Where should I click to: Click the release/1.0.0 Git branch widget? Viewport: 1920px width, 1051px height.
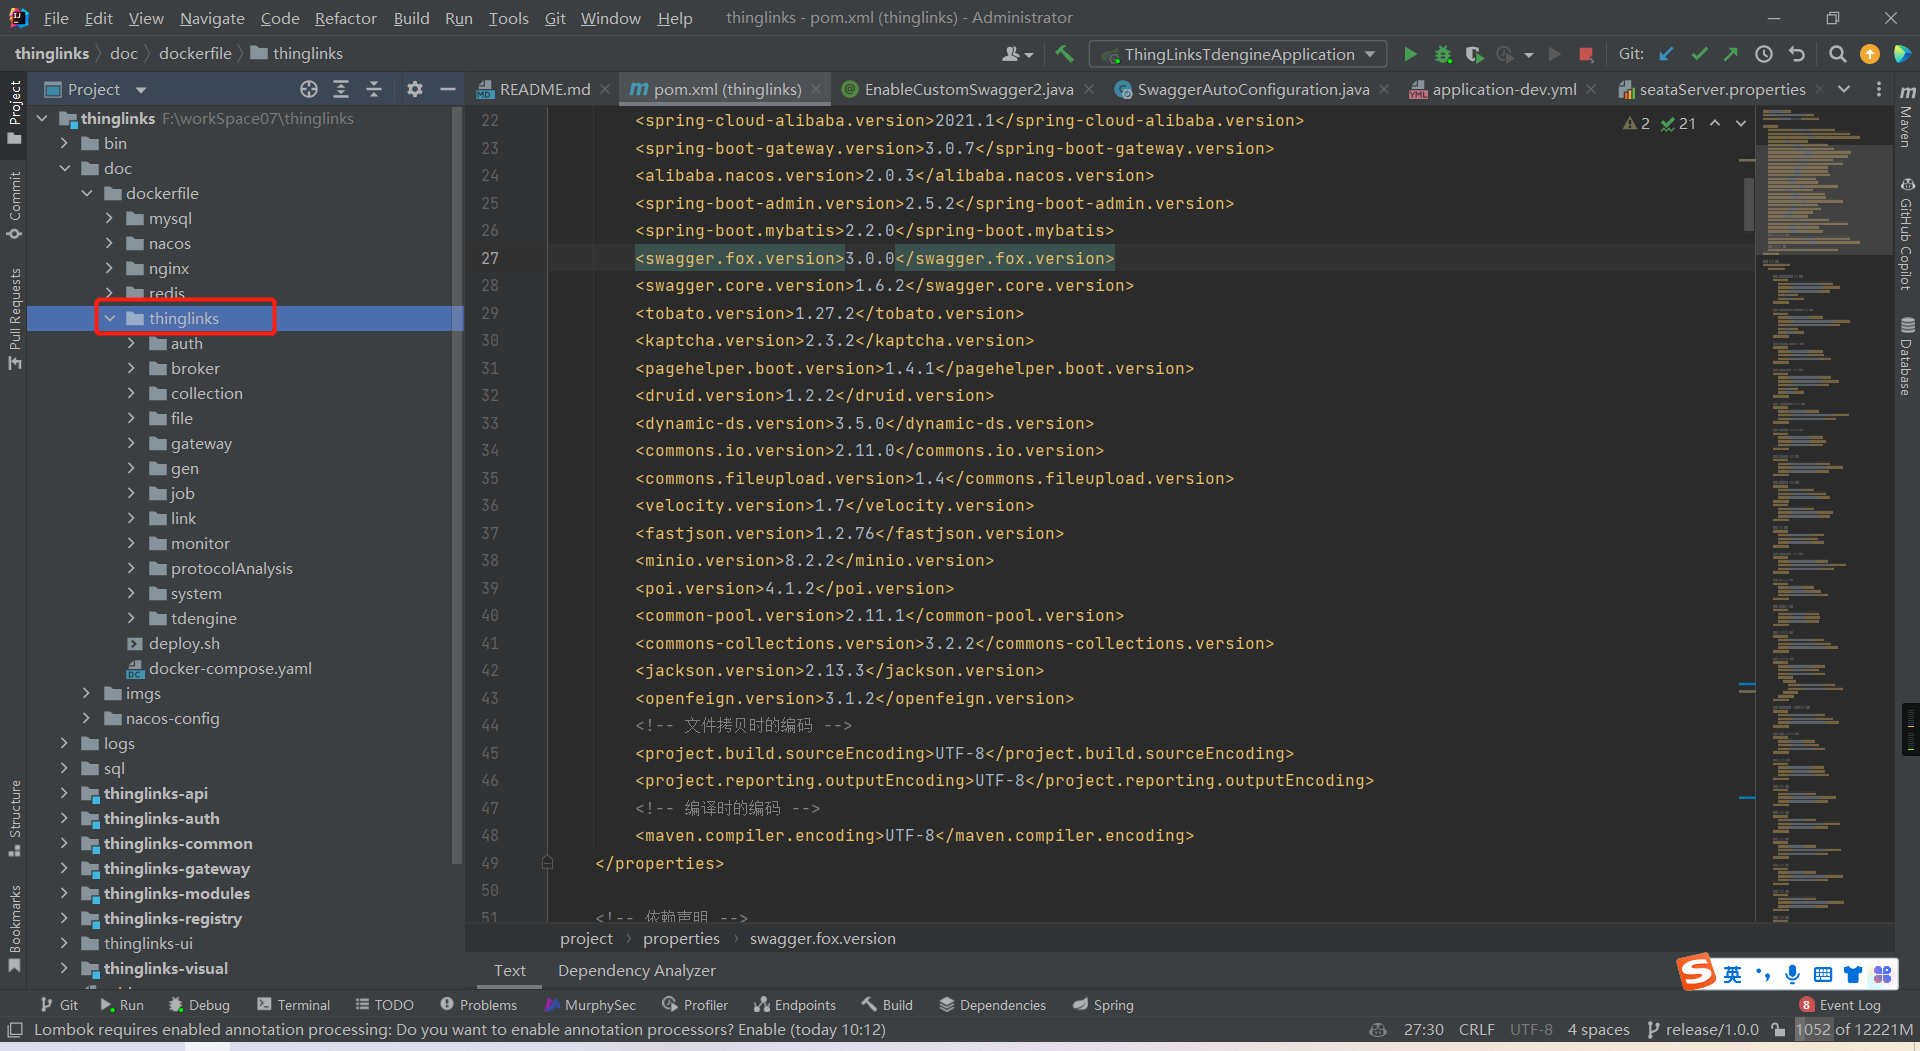[1702, 1030]
